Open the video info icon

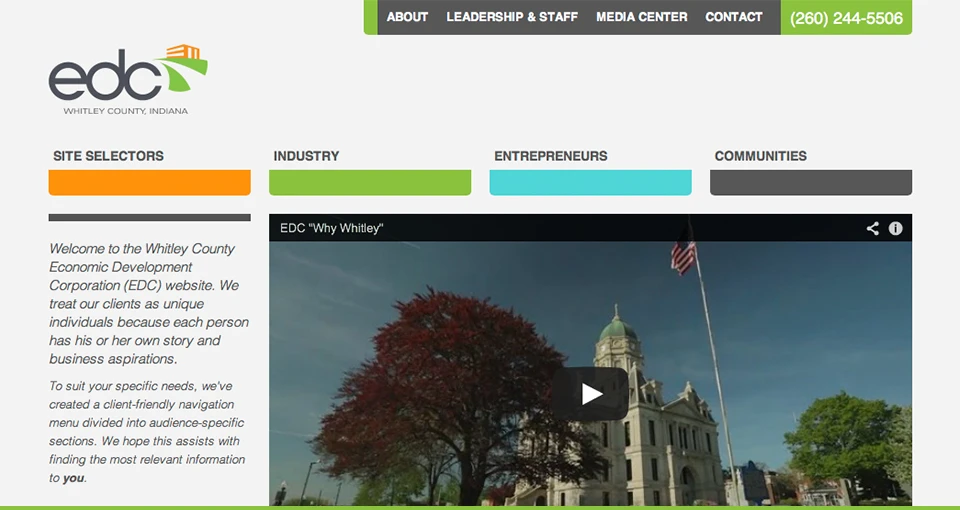(896, 228)
